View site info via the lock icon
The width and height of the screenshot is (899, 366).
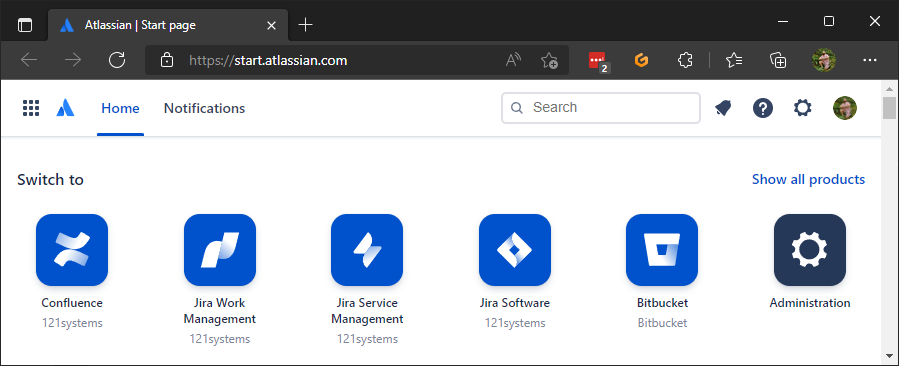coord(167,60)
